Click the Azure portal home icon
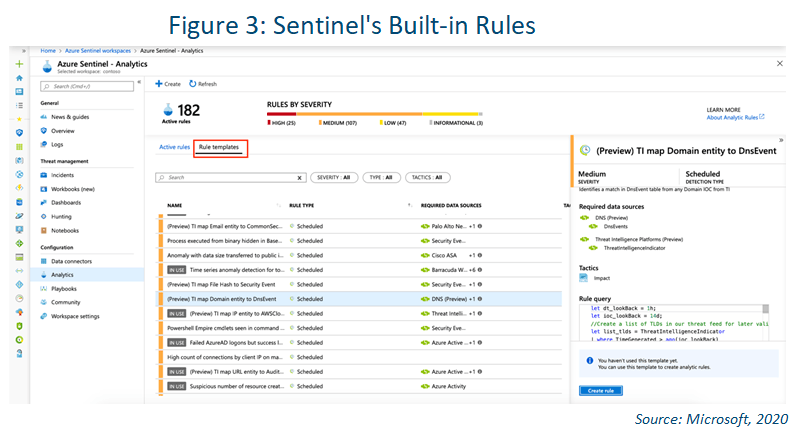 click(19, 78)
